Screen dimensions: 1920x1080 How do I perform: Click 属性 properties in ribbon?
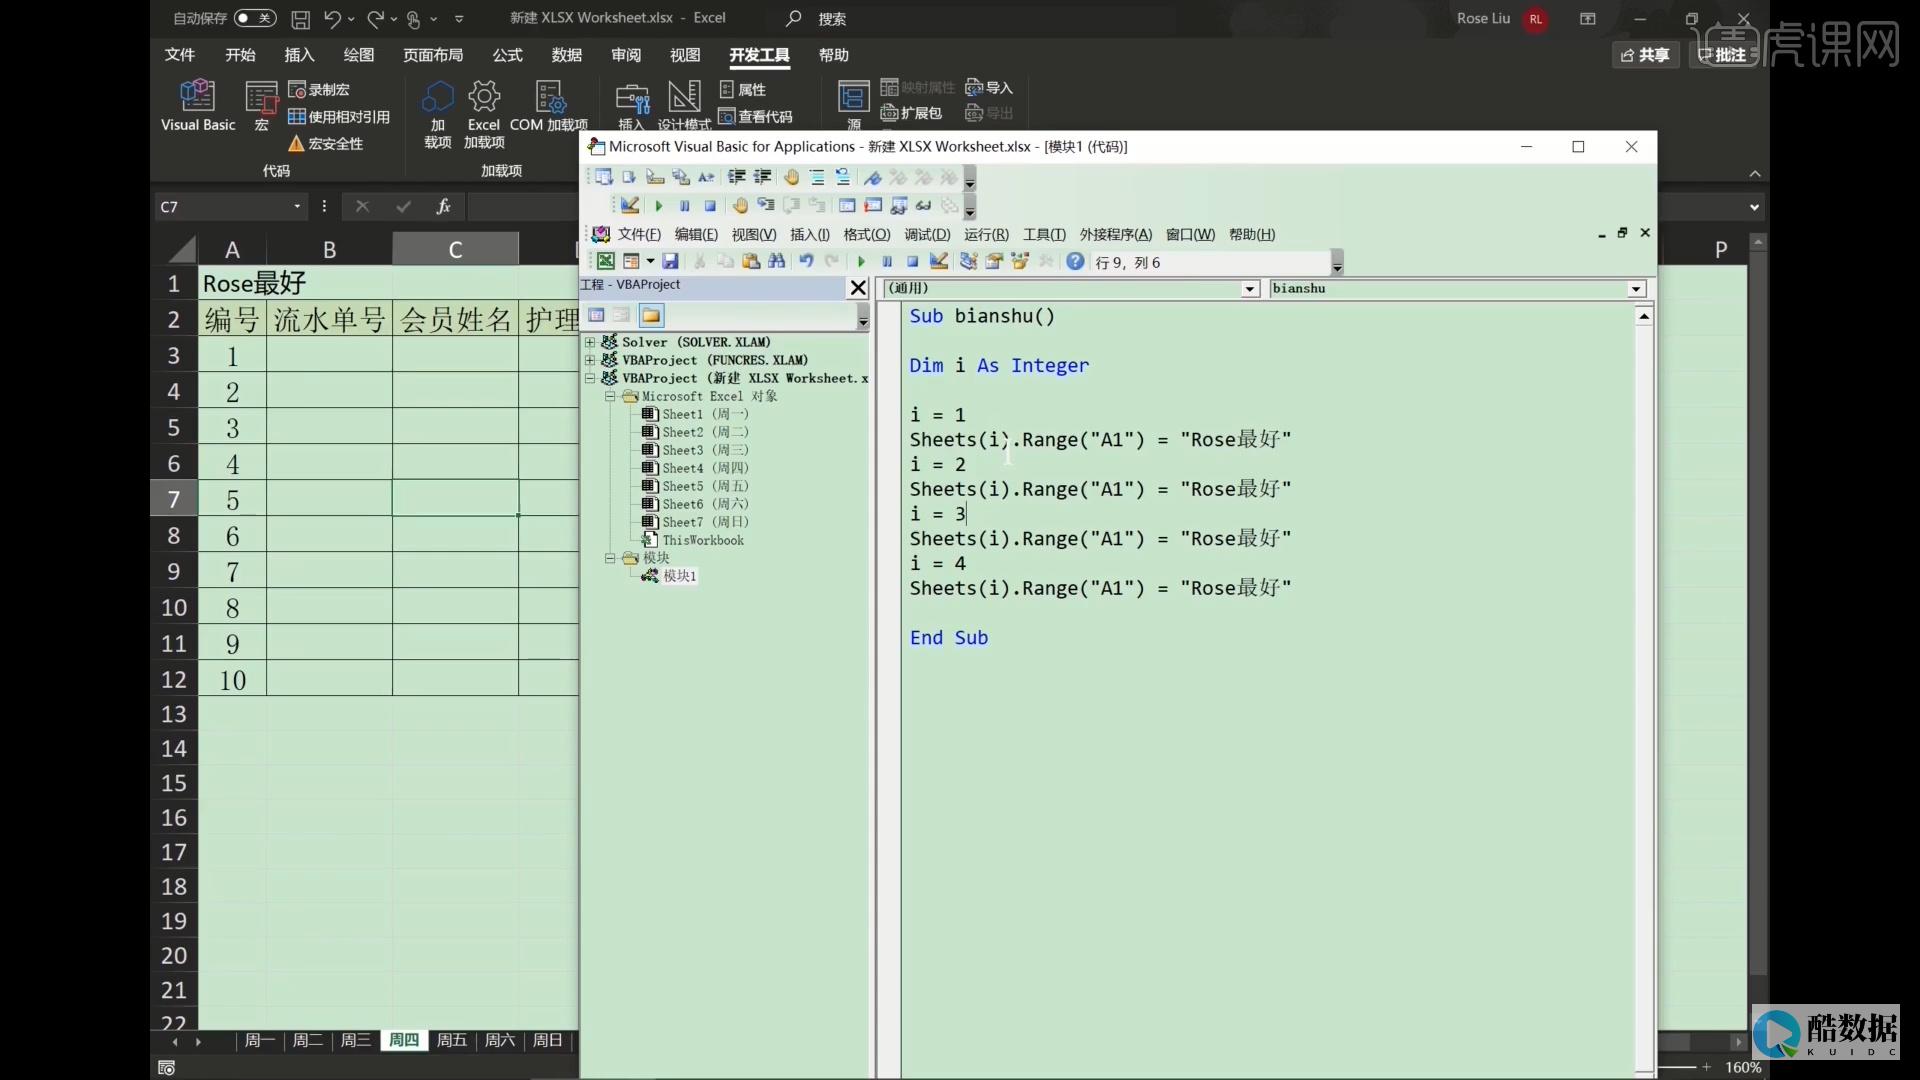point(743,90)
